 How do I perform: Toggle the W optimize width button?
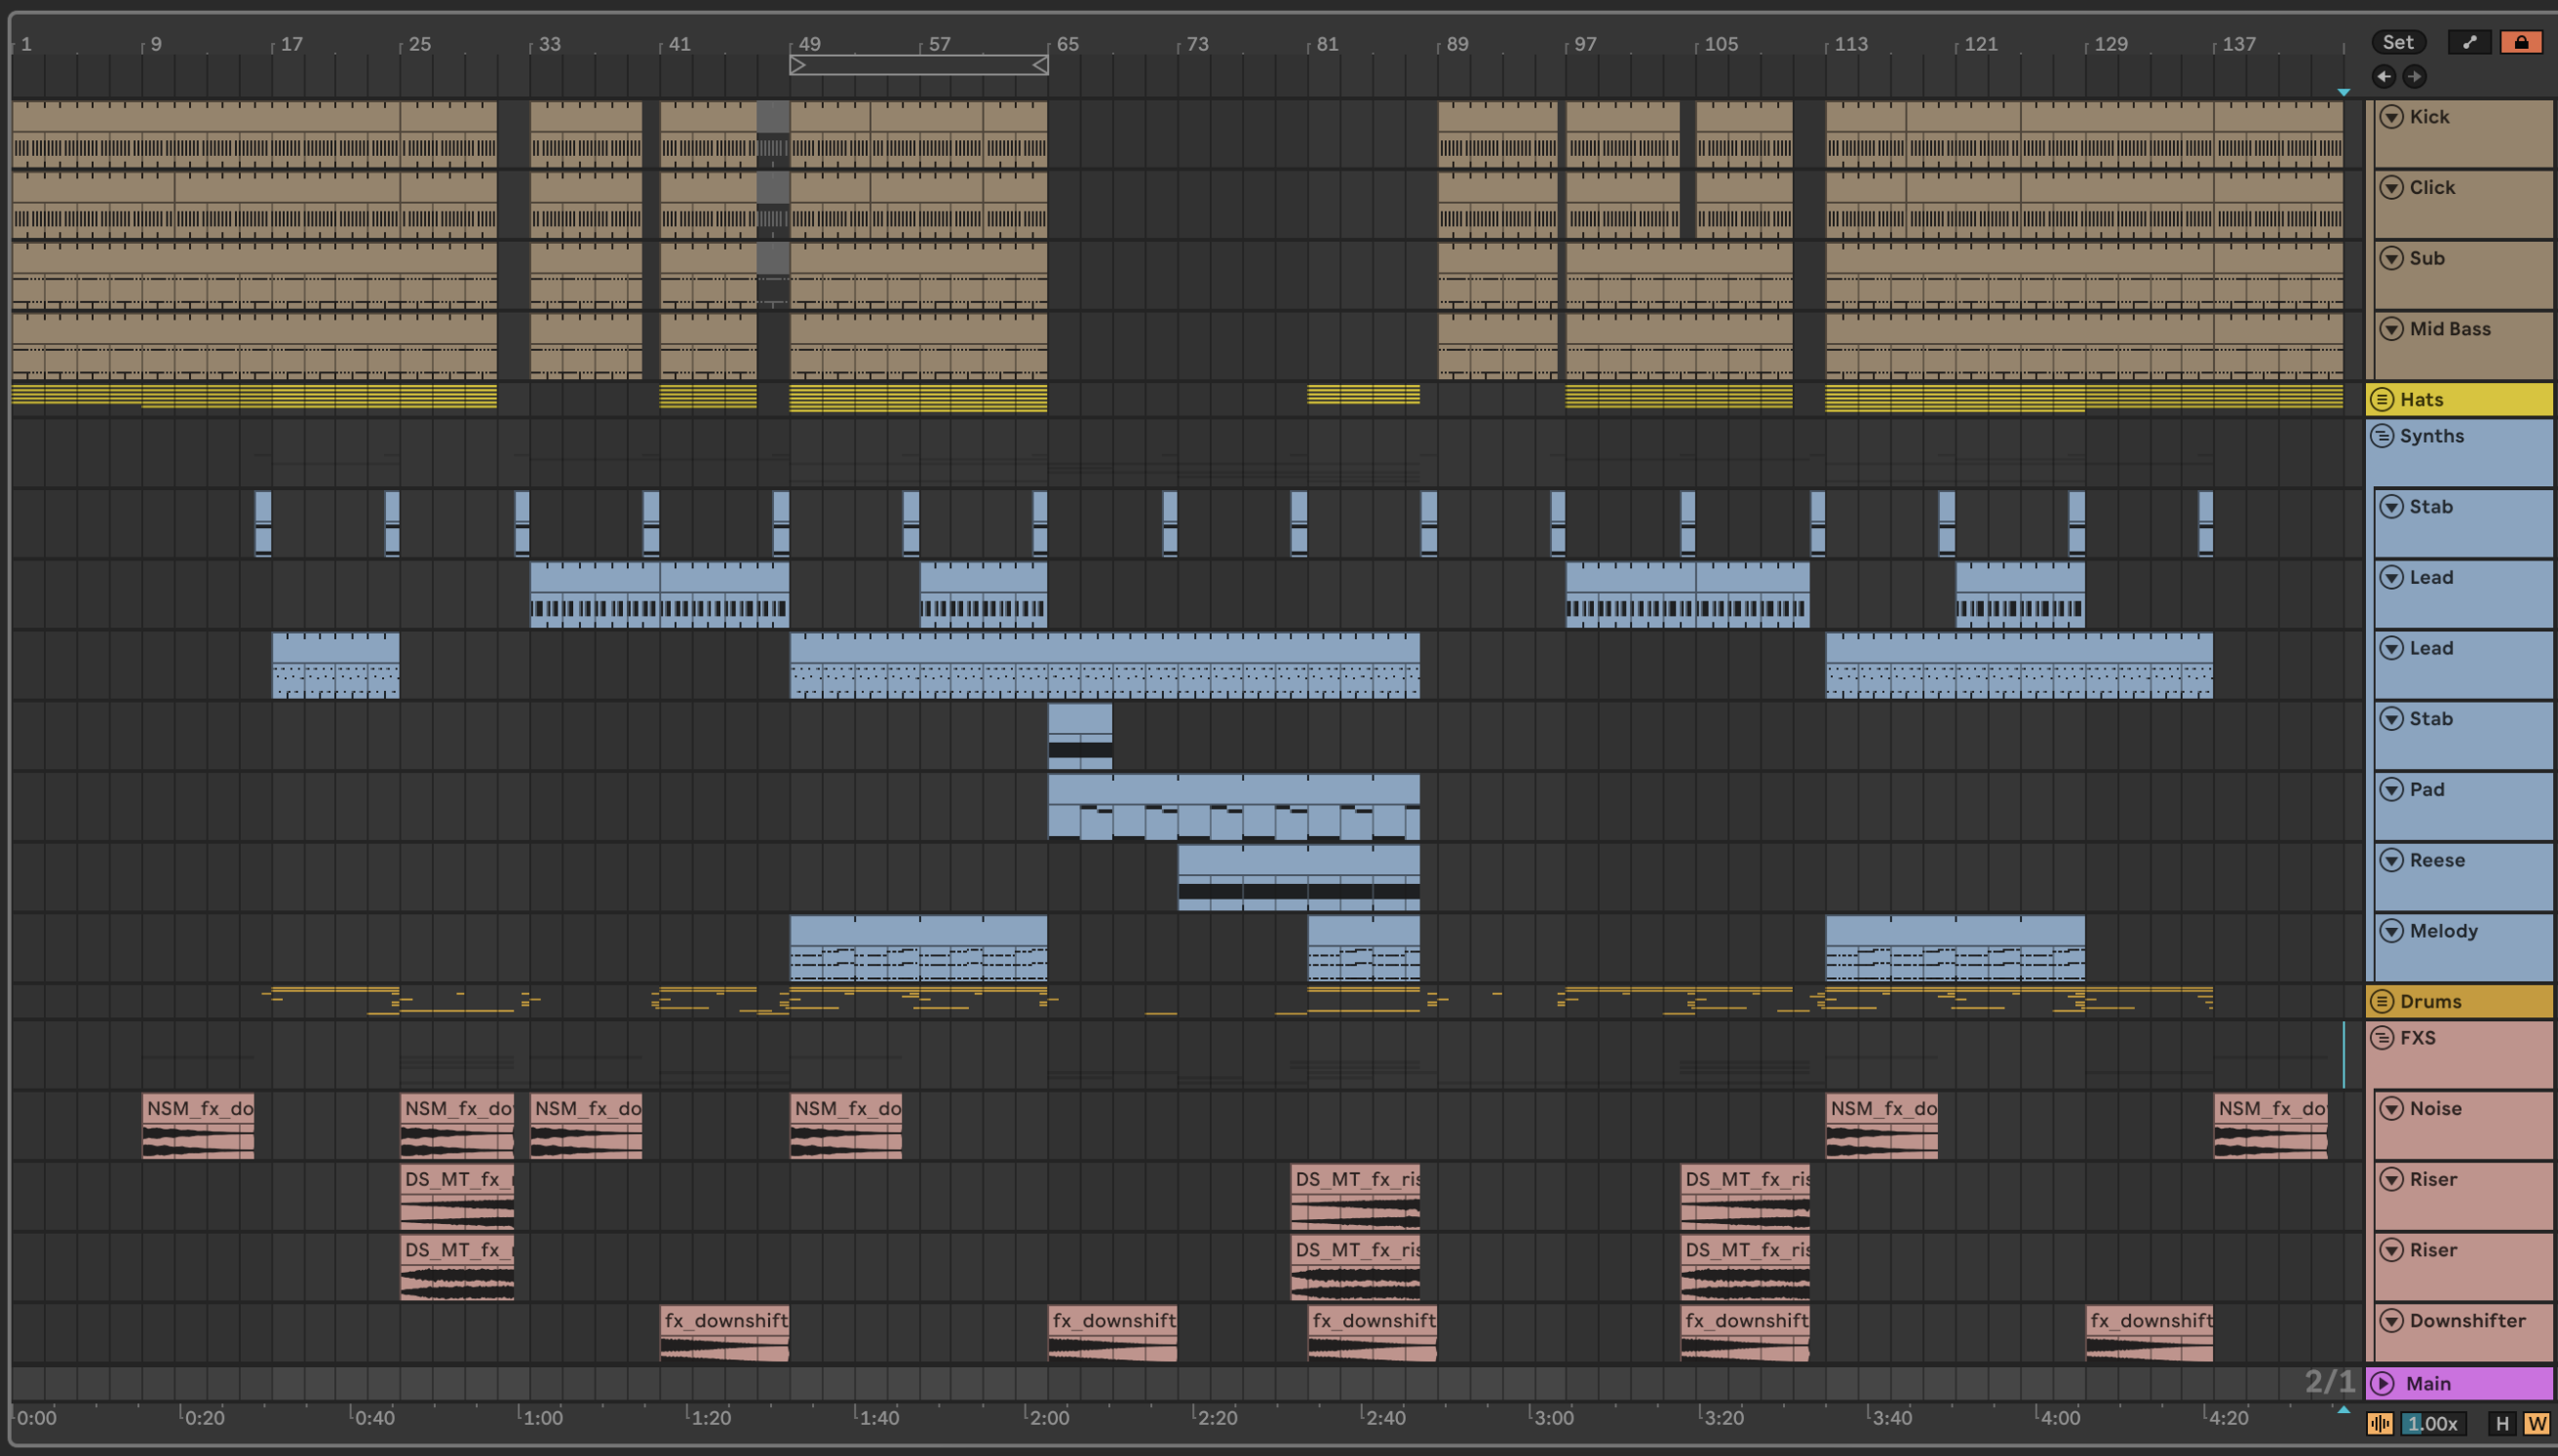tap(2536, 1423)
